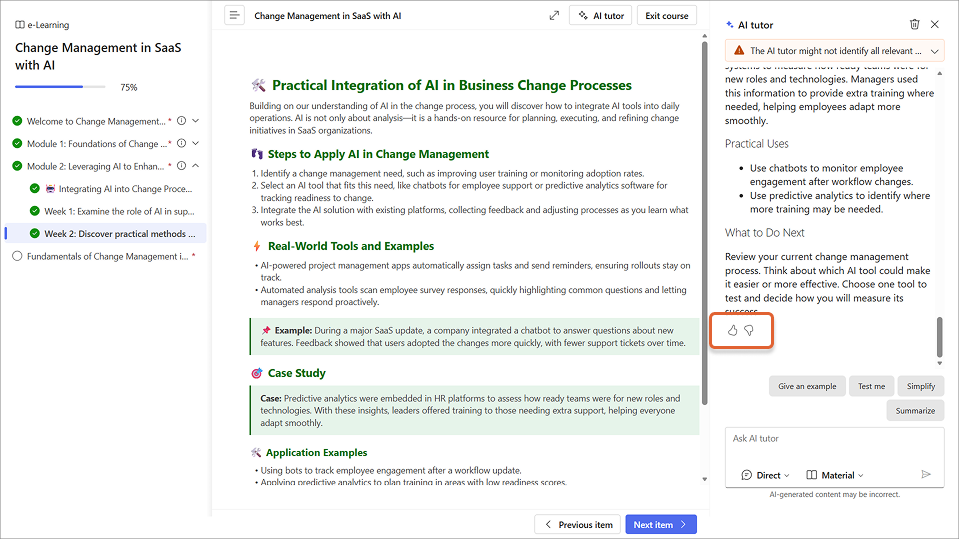Click the AI tutor sparkle icon in panel header
This screenshot has height=539, width=959.
coord(730,25)
